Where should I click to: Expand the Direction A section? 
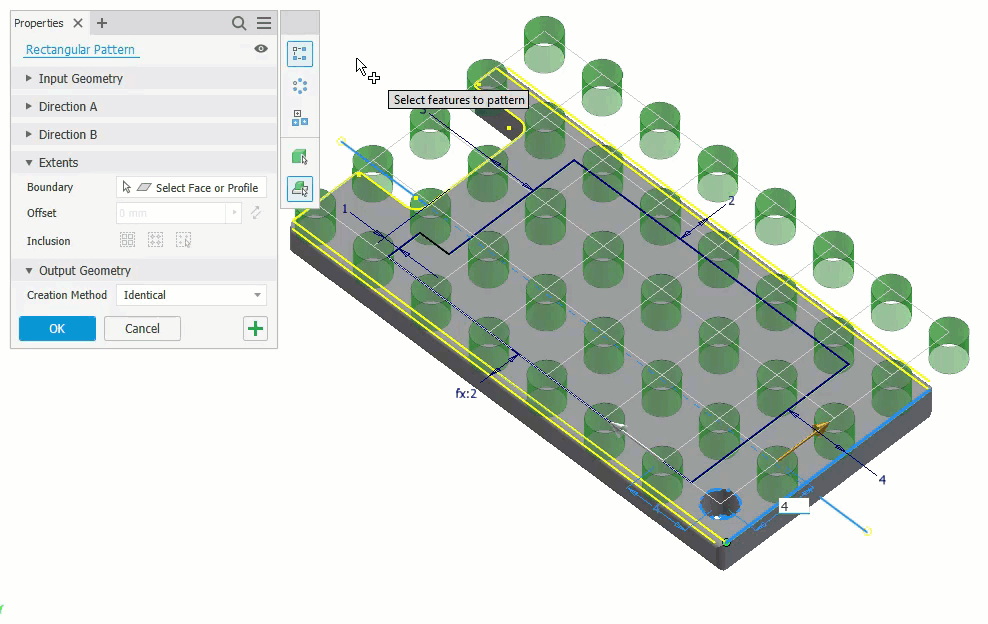(144, 107)
